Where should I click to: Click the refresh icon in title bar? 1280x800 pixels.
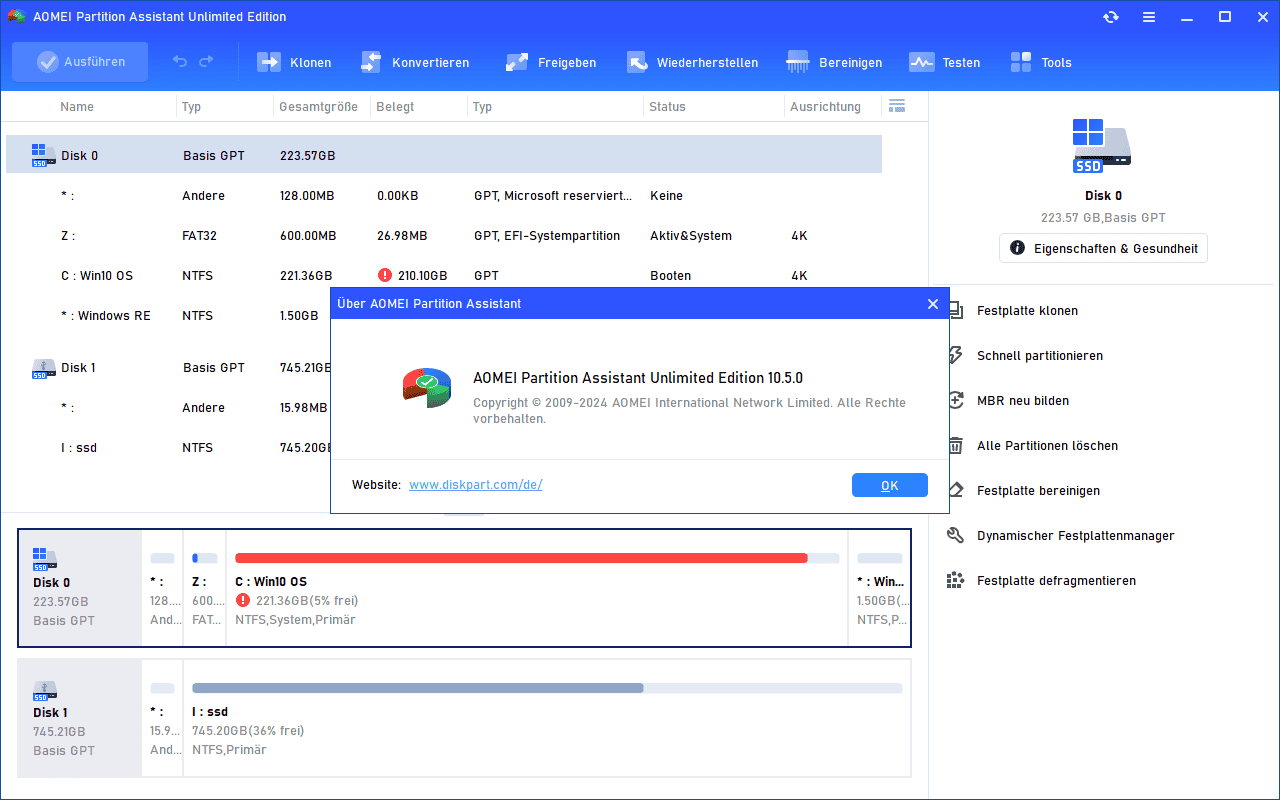pos(1111,17)
